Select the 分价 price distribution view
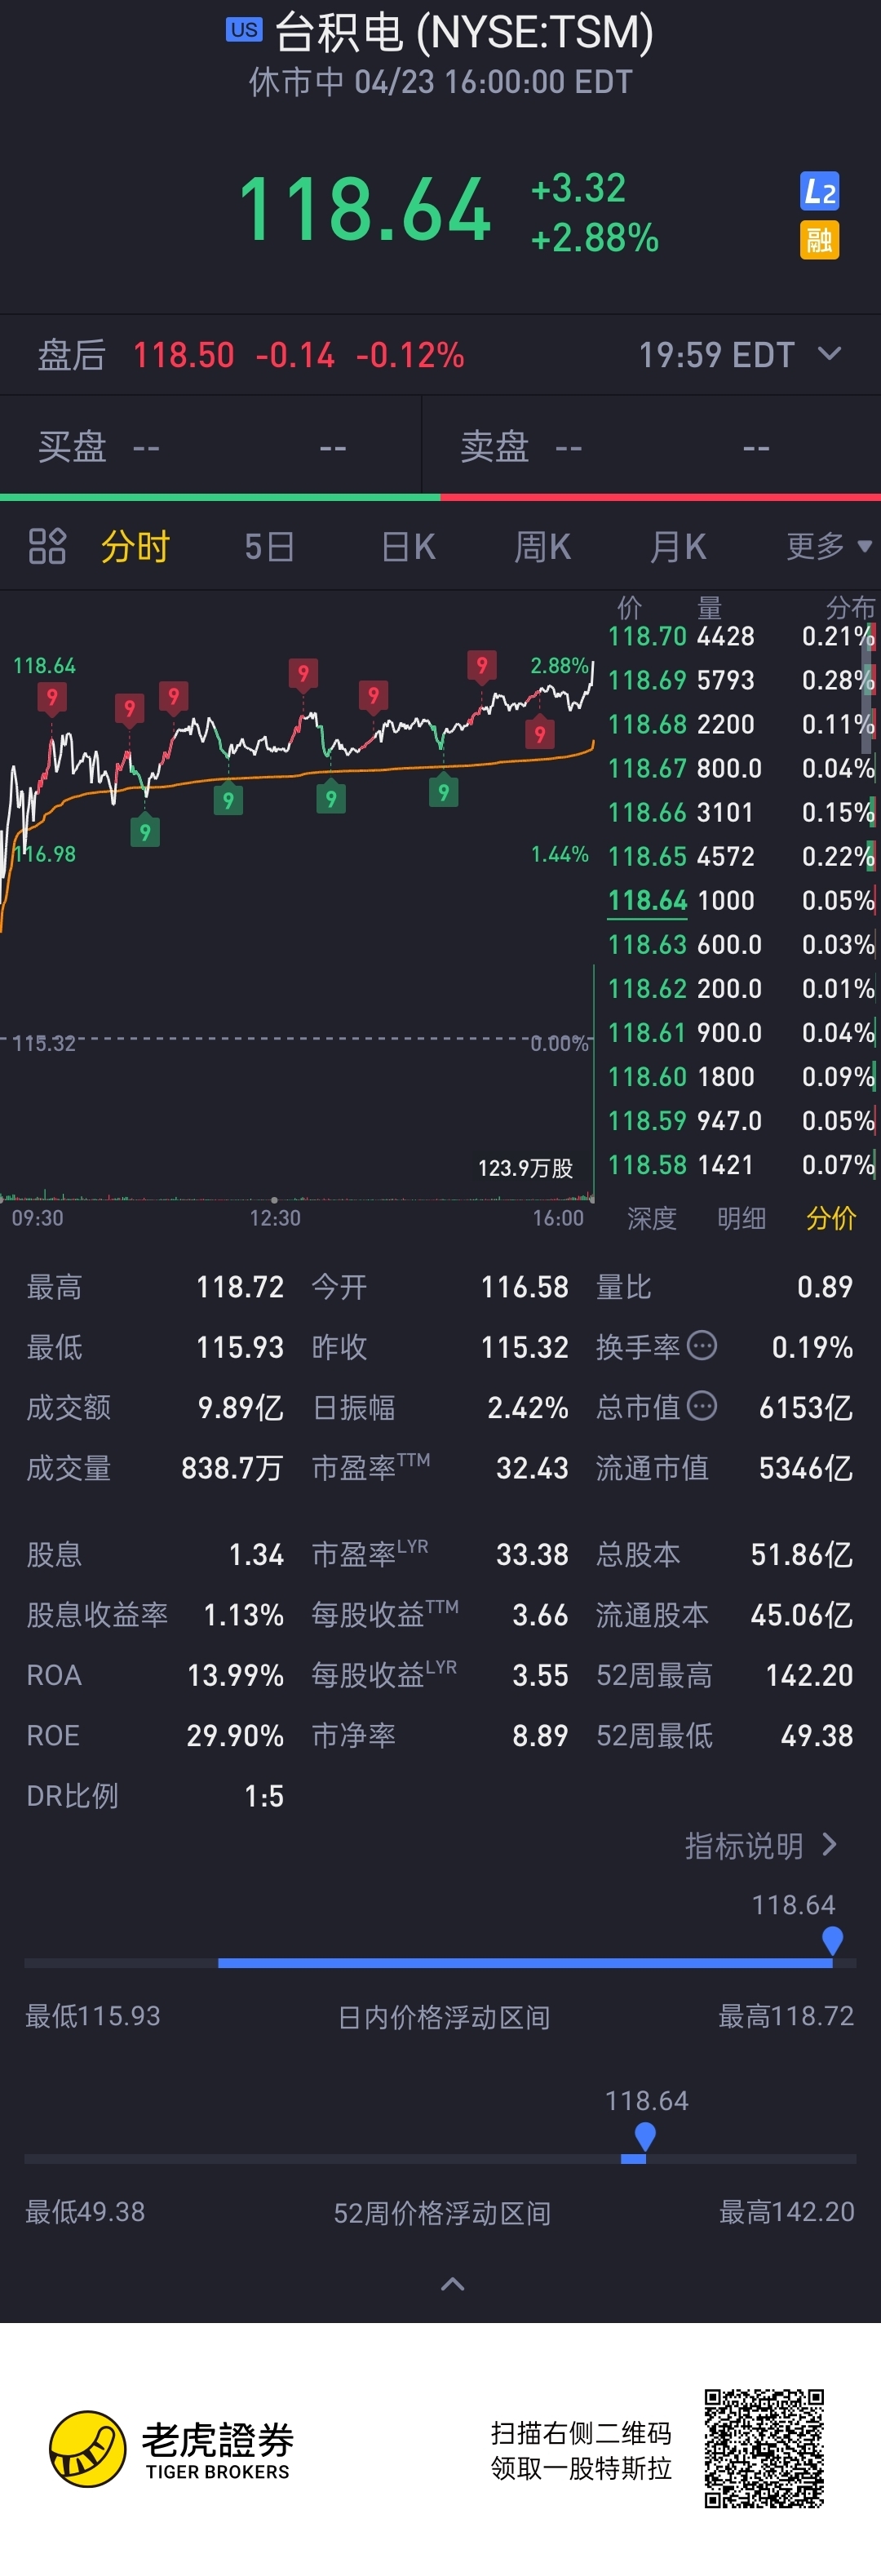This screenshot has width=881, height=2576. [x=831, y=1218]
